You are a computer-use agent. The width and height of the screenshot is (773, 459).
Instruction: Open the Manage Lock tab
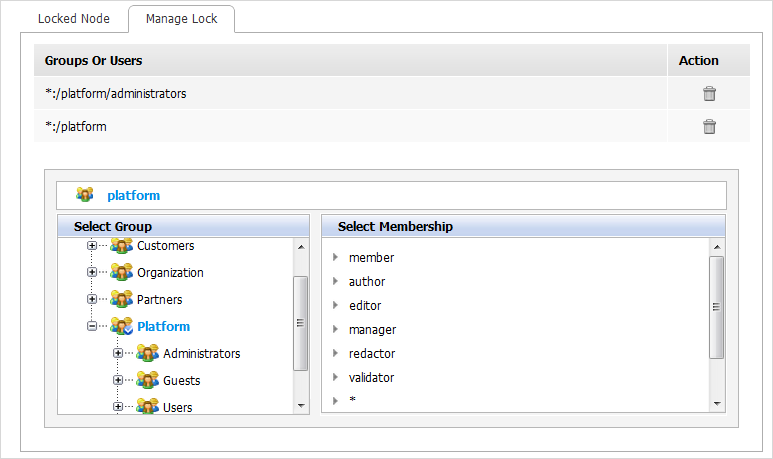coord(181,19)
